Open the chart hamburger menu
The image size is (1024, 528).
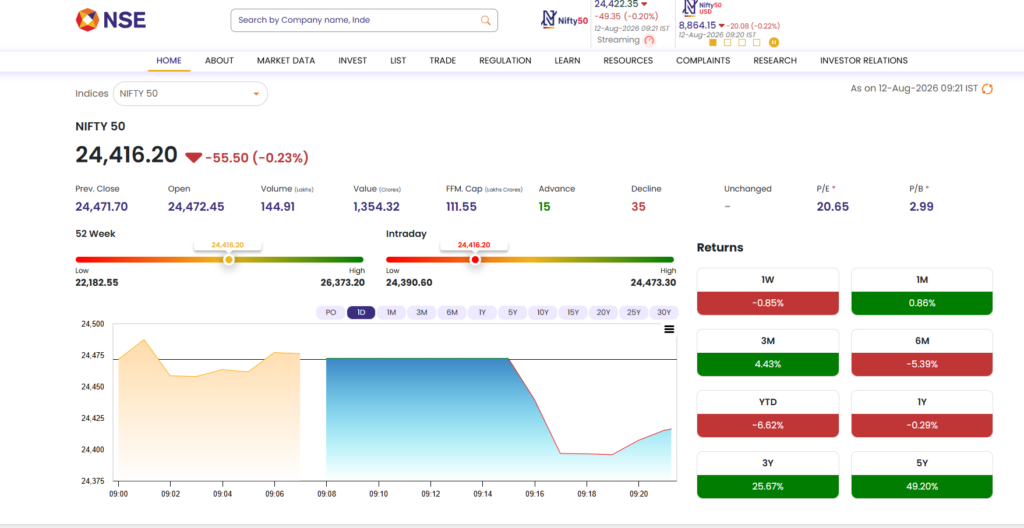pyautogui.click(x=669, y=329)
